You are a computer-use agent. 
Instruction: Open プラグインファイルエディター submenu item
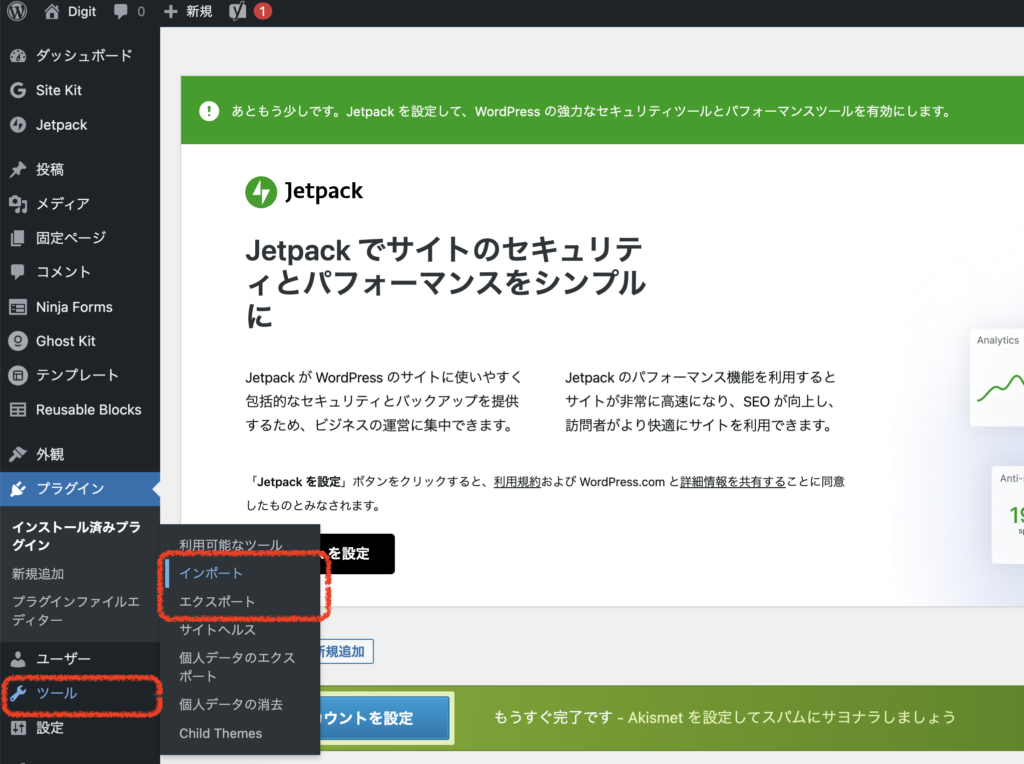click(76, 611)
